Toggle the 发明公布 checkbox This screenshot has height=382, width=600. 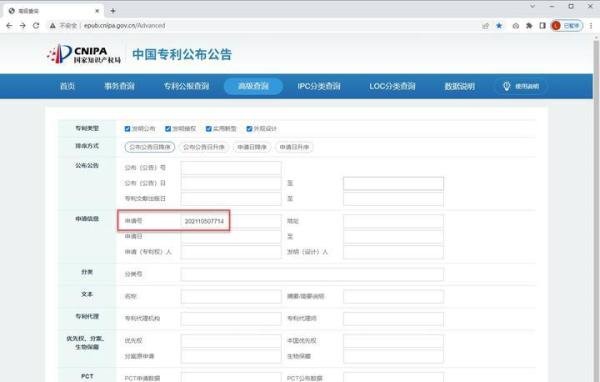pyautogui.click(x=127, y=129)
